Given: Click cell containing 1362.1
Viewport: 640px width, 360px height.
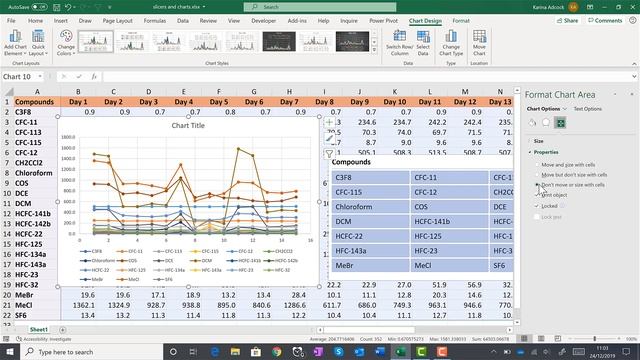Looking at the screenshot, I should (78, 305).
